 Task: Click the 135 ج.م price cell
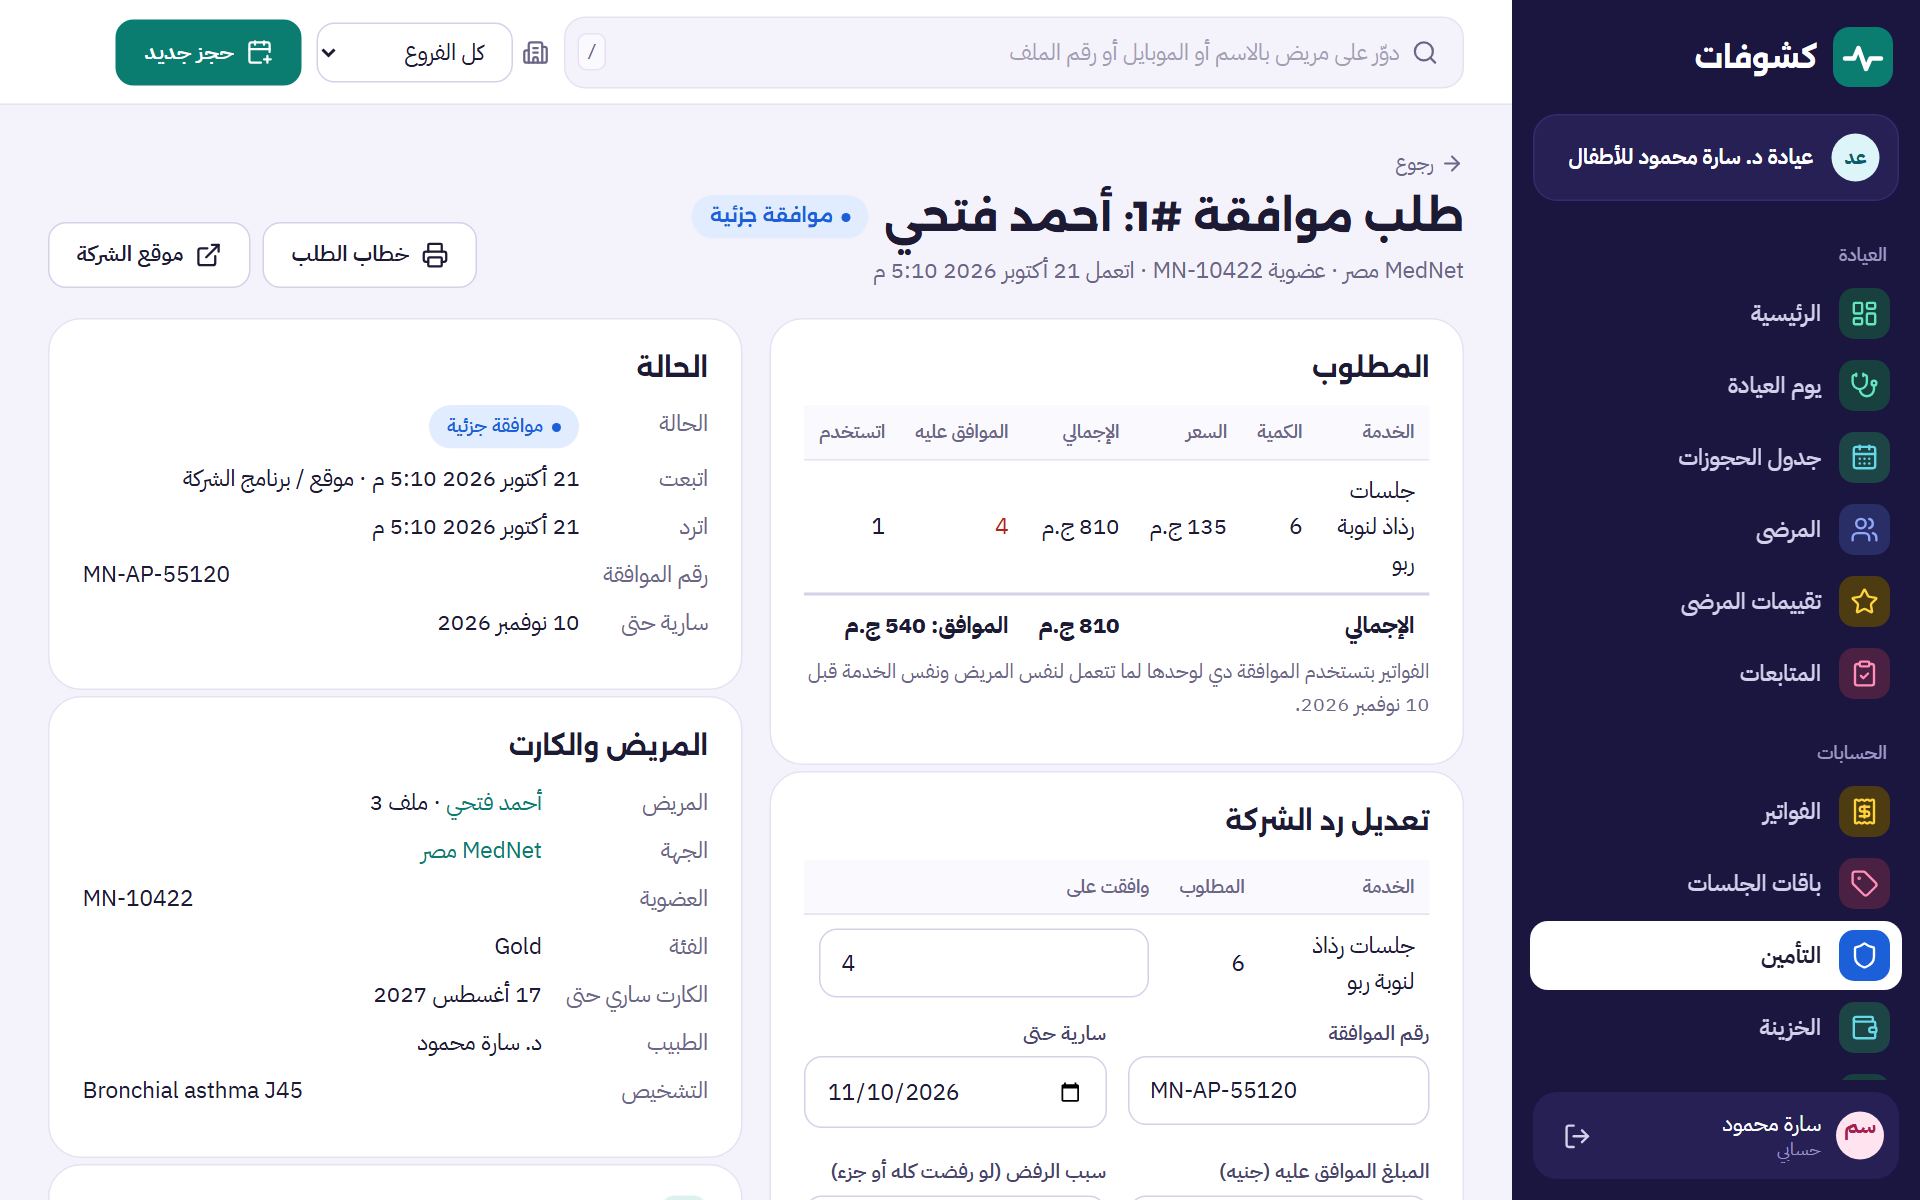tap(1188, 527)
